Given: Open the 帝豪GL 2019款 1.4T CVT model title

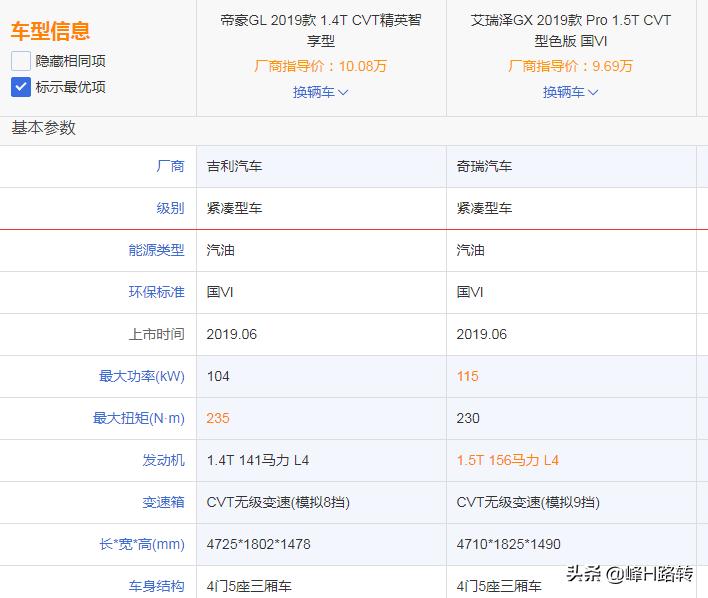Looking at the screenshot, I should click(321, 30).
